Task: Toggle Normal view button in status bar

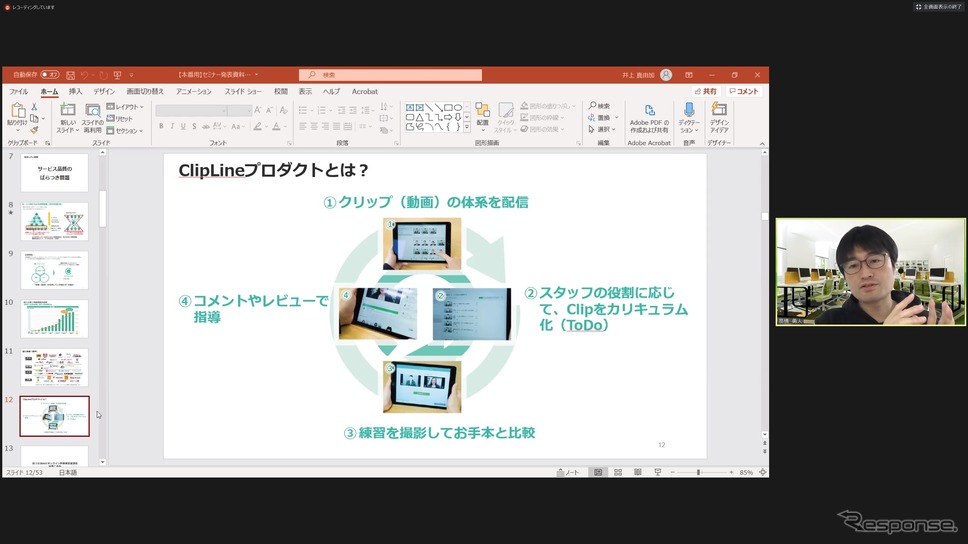Action: pyautogui.click(x=598, y=472)
